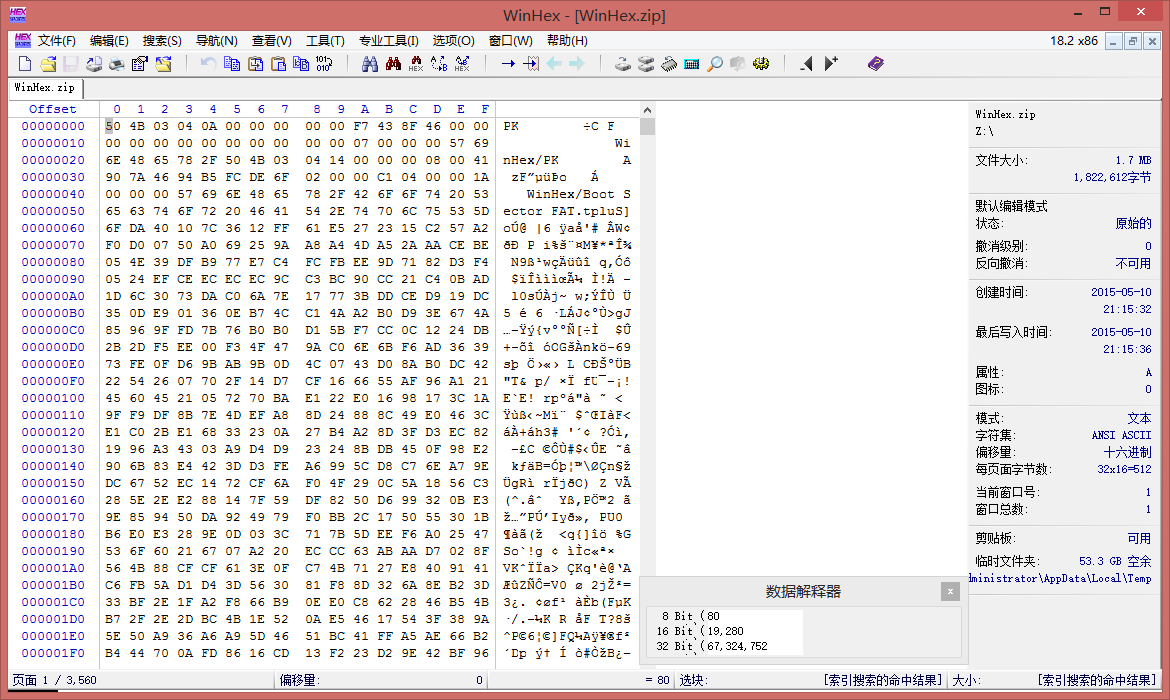This screenshot has height=700, width=1170.
Task: Click the blue binoculars find text icon
Action: click(370, 64)
